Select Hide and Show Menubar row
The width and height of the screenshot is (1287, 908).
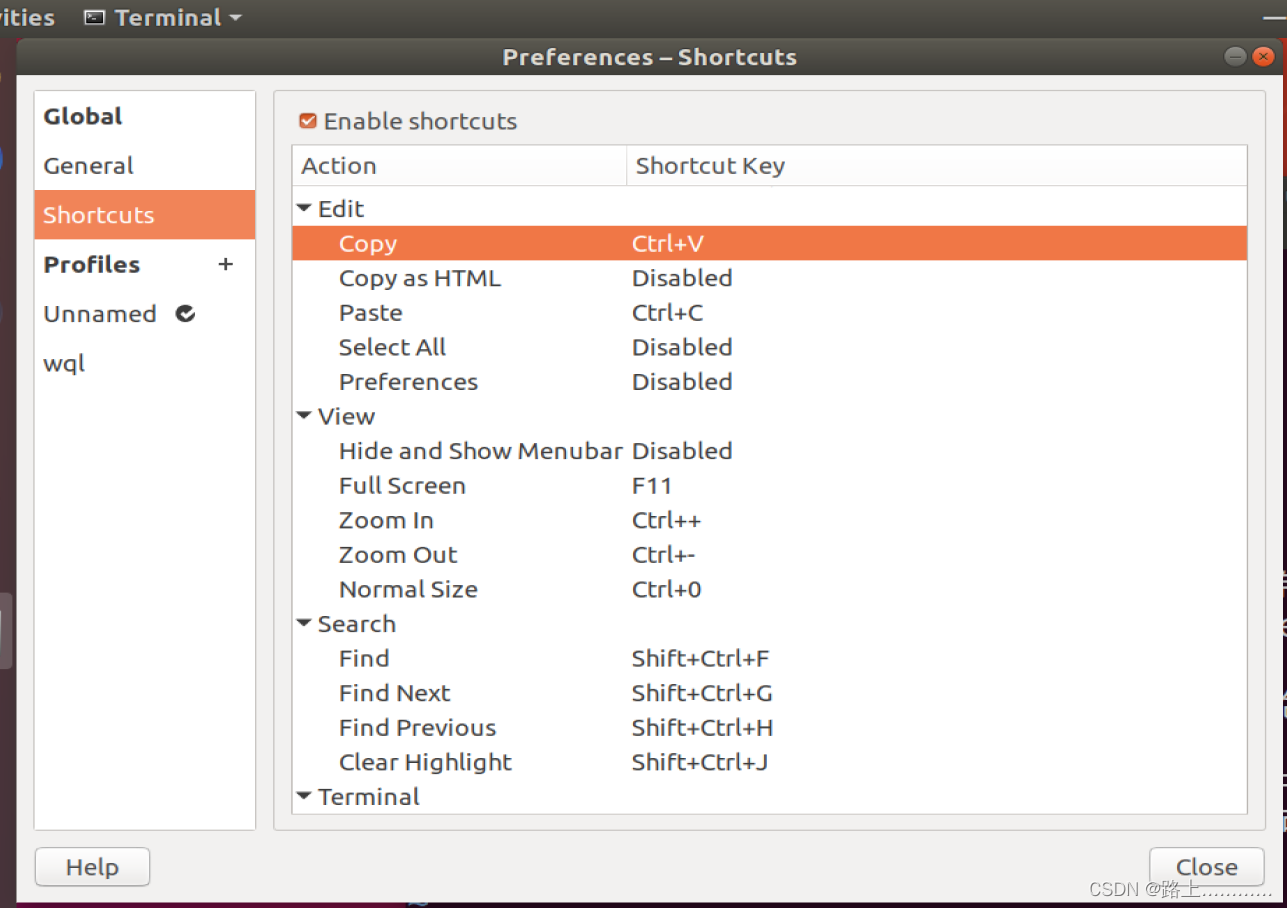pos(769,451)
